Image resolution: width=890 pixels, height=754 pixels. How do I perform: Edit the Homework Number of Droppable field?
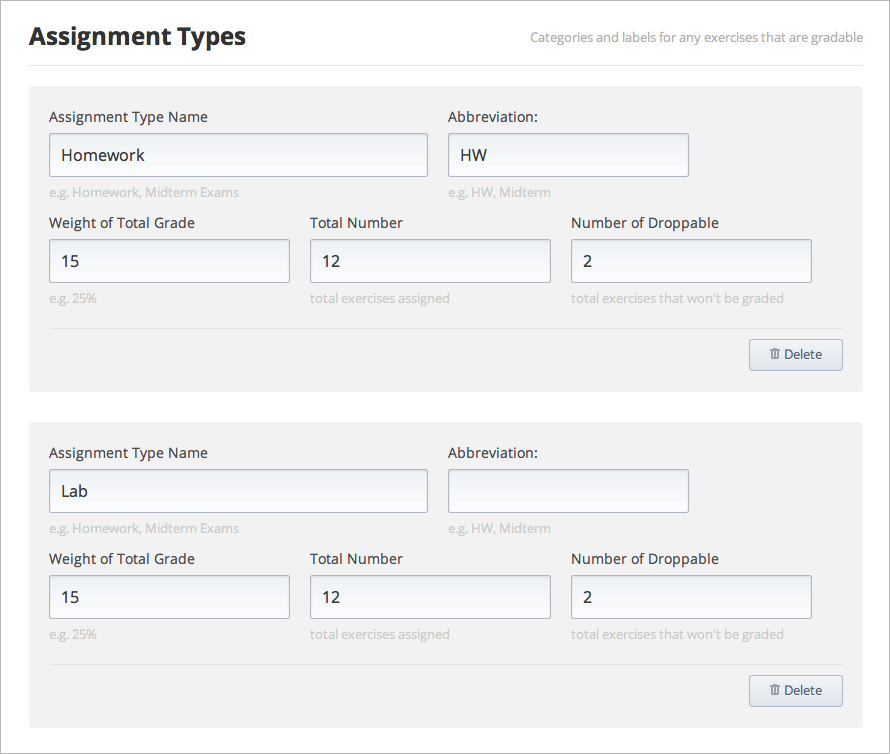691,261
